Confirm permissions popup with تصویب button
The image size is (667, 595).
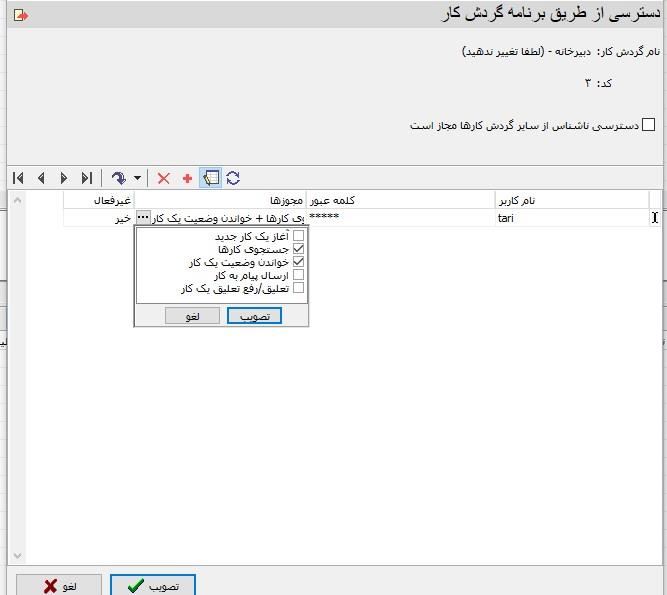(x=254, y=316)
